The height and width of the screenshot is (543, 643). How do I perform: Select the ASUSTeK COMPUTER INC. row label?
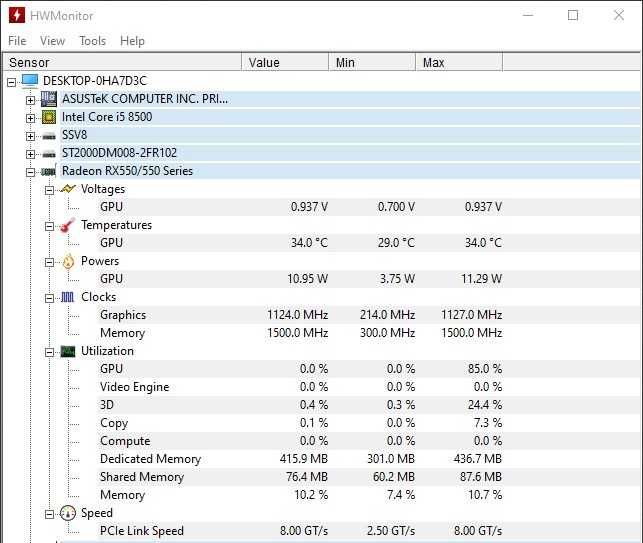(x=145, y=99)
